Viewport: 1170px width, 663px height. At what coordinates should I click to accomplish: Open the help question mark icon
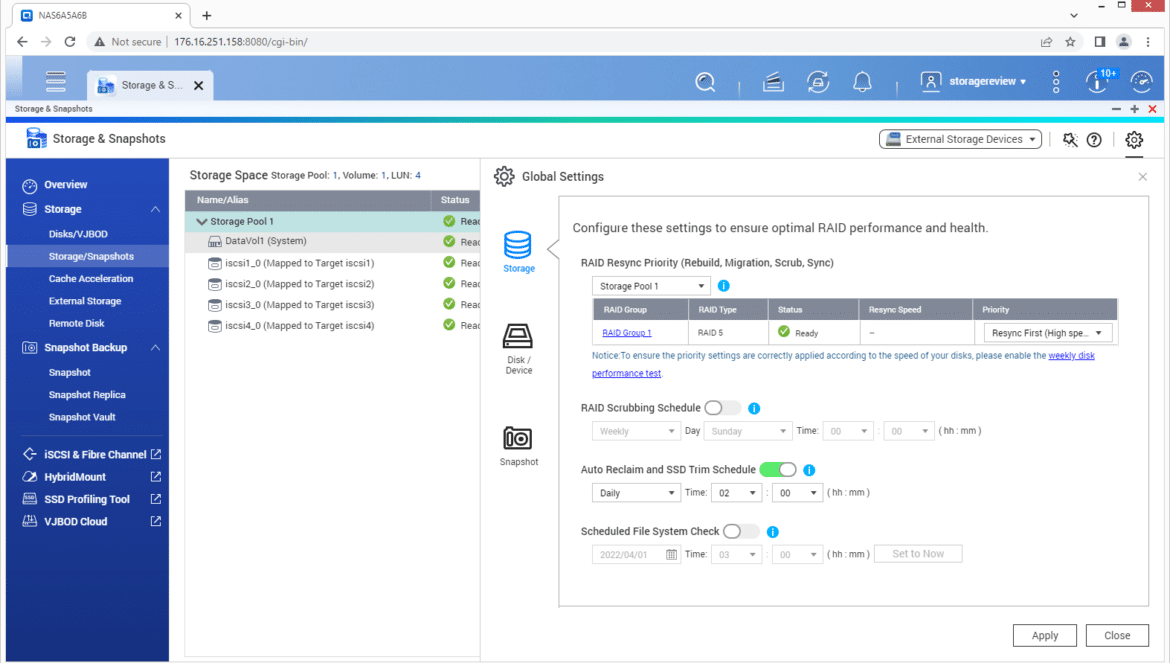click(x=1094, y=139)
